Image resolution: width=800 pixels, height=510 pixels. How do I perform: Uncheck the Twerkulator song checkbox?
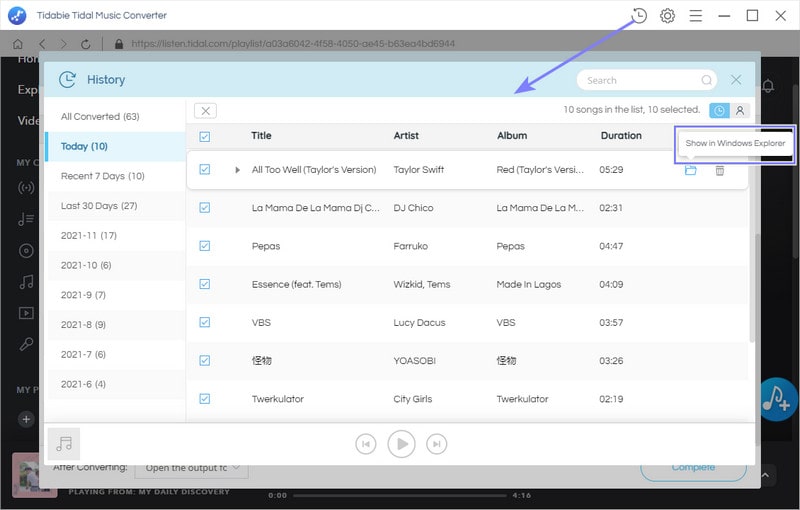point(205,399)
